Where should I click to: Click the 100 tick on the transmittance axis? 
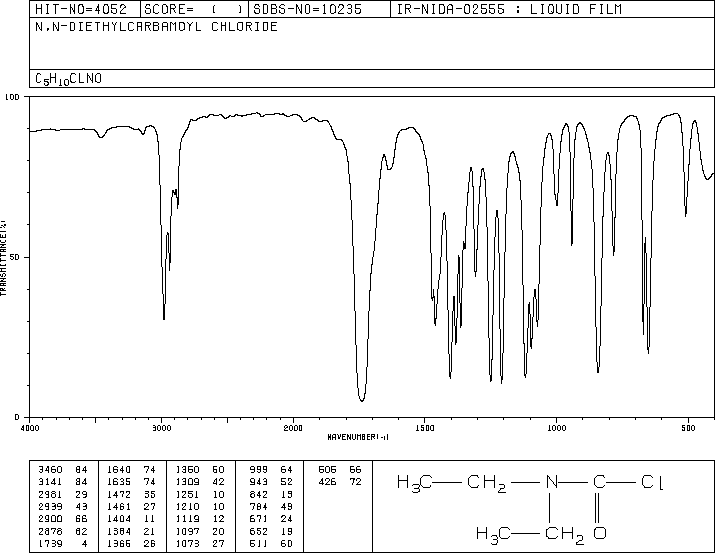[x=12, y=97]
